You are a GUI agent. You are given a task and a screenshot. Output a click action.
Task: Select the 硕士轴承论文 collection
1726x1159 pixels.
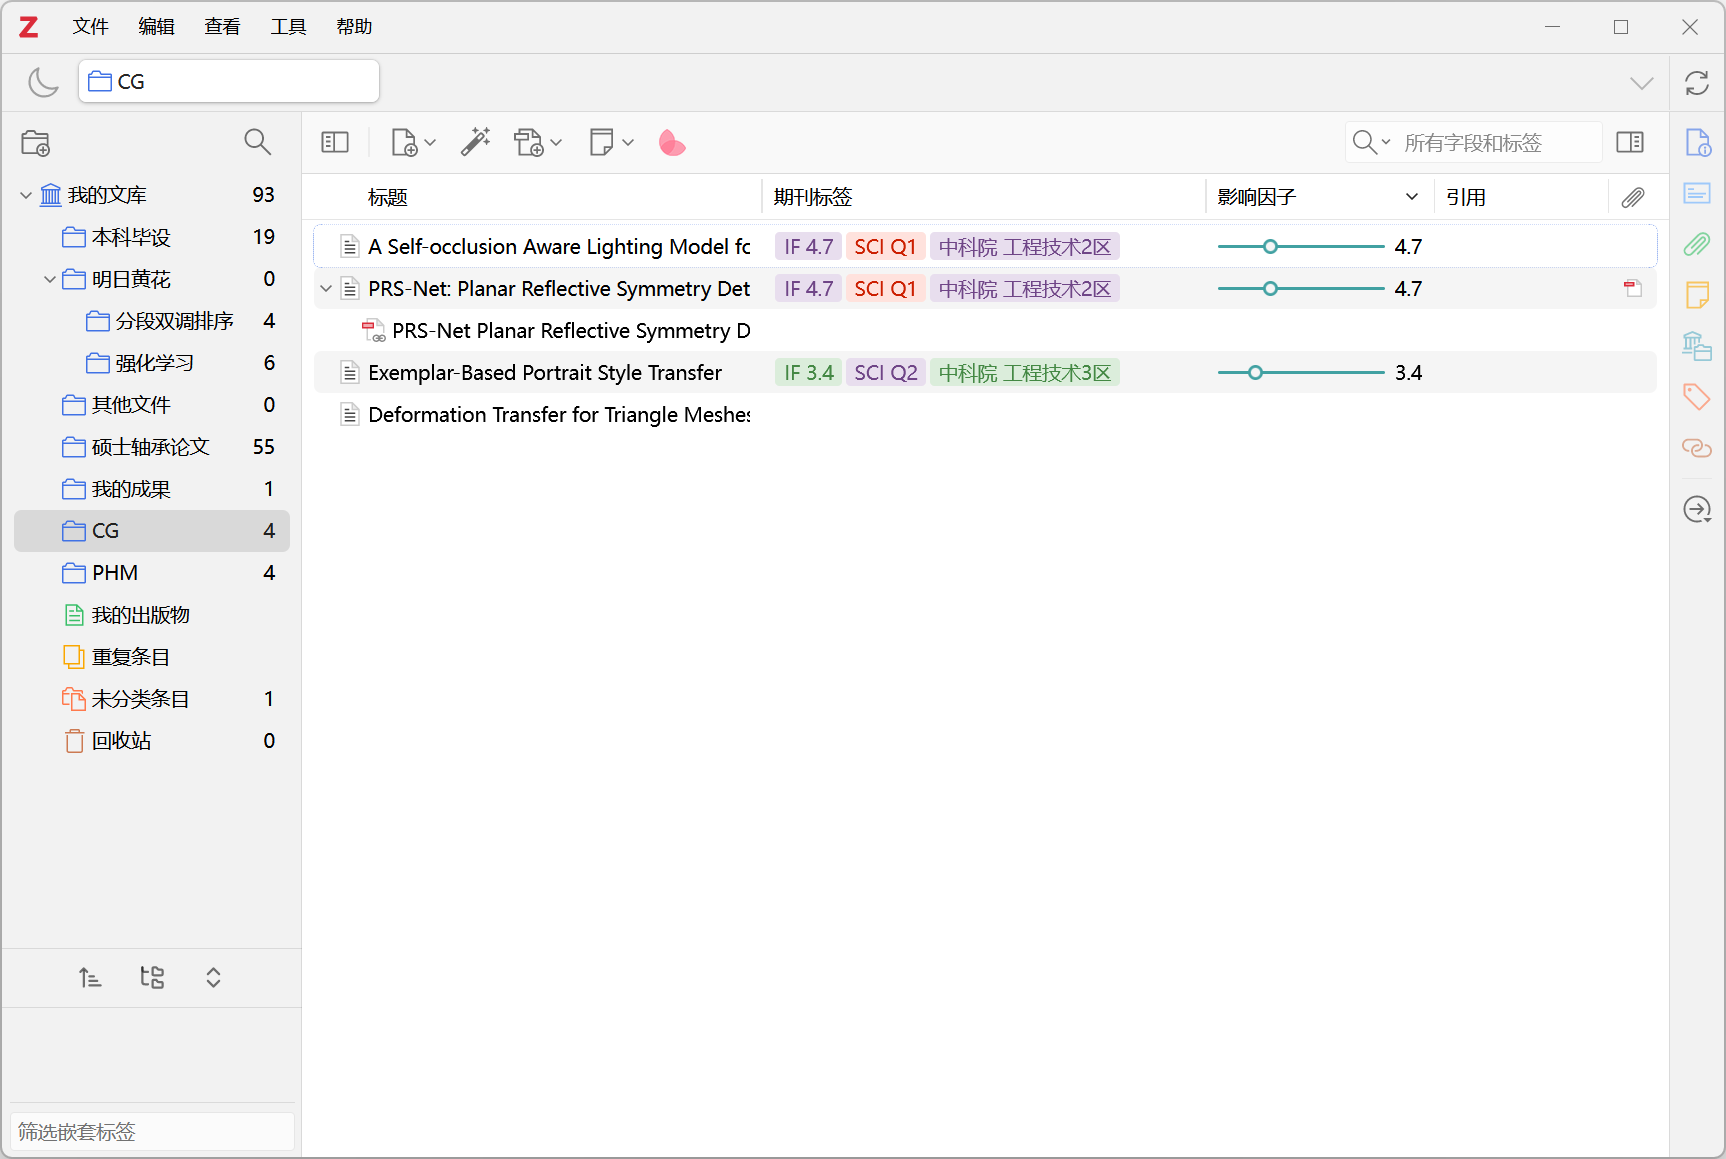pyautogui.click(x=150, y=447)
